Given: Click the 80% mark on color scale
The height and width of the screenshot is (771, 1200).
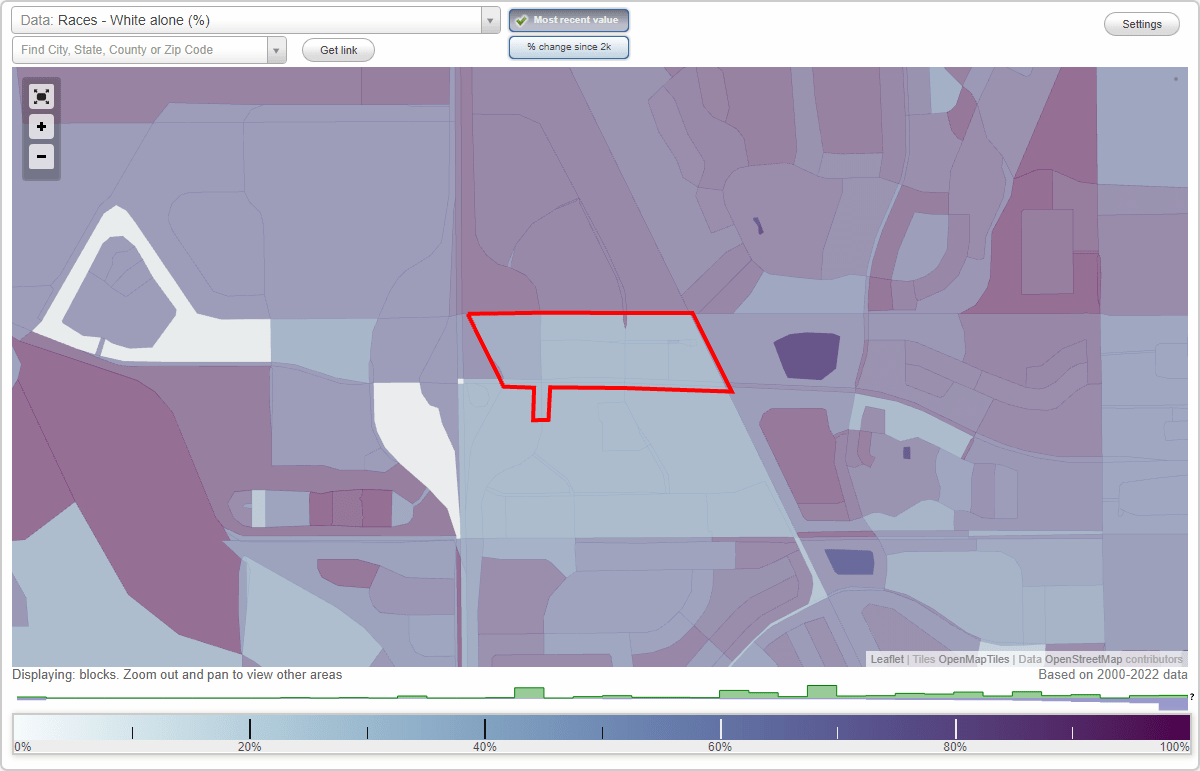Looking at the screenshot, I should pyautogui.click(x=956, y=730).
